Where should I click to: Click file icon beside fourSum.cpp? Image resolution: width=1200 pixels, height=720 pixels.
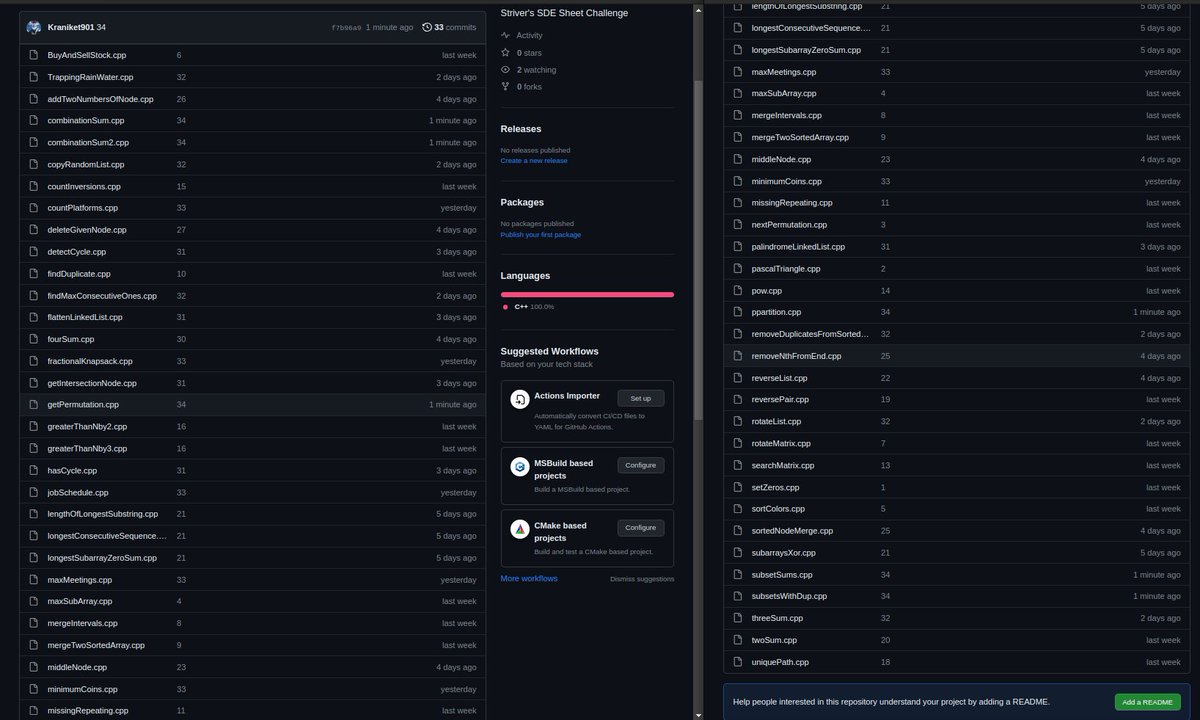coord(34,339)
